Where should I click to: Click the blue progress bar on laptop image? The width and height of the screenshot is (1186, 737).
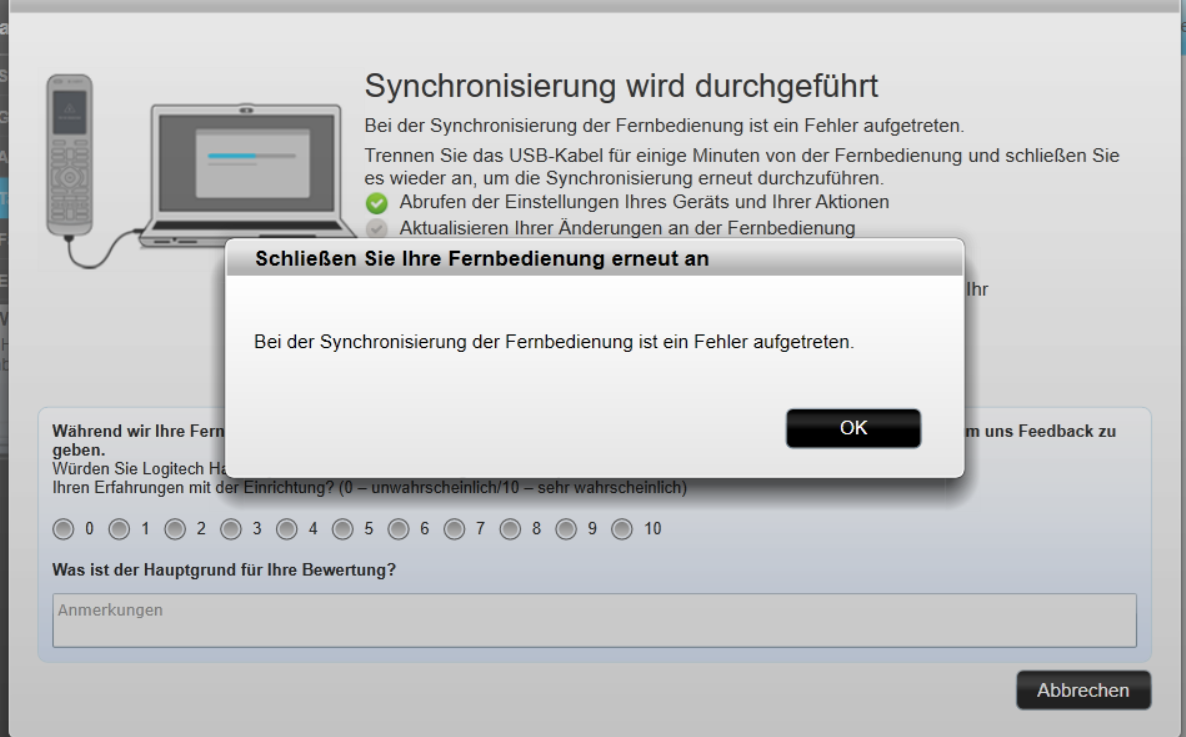[x=234, y=156]
